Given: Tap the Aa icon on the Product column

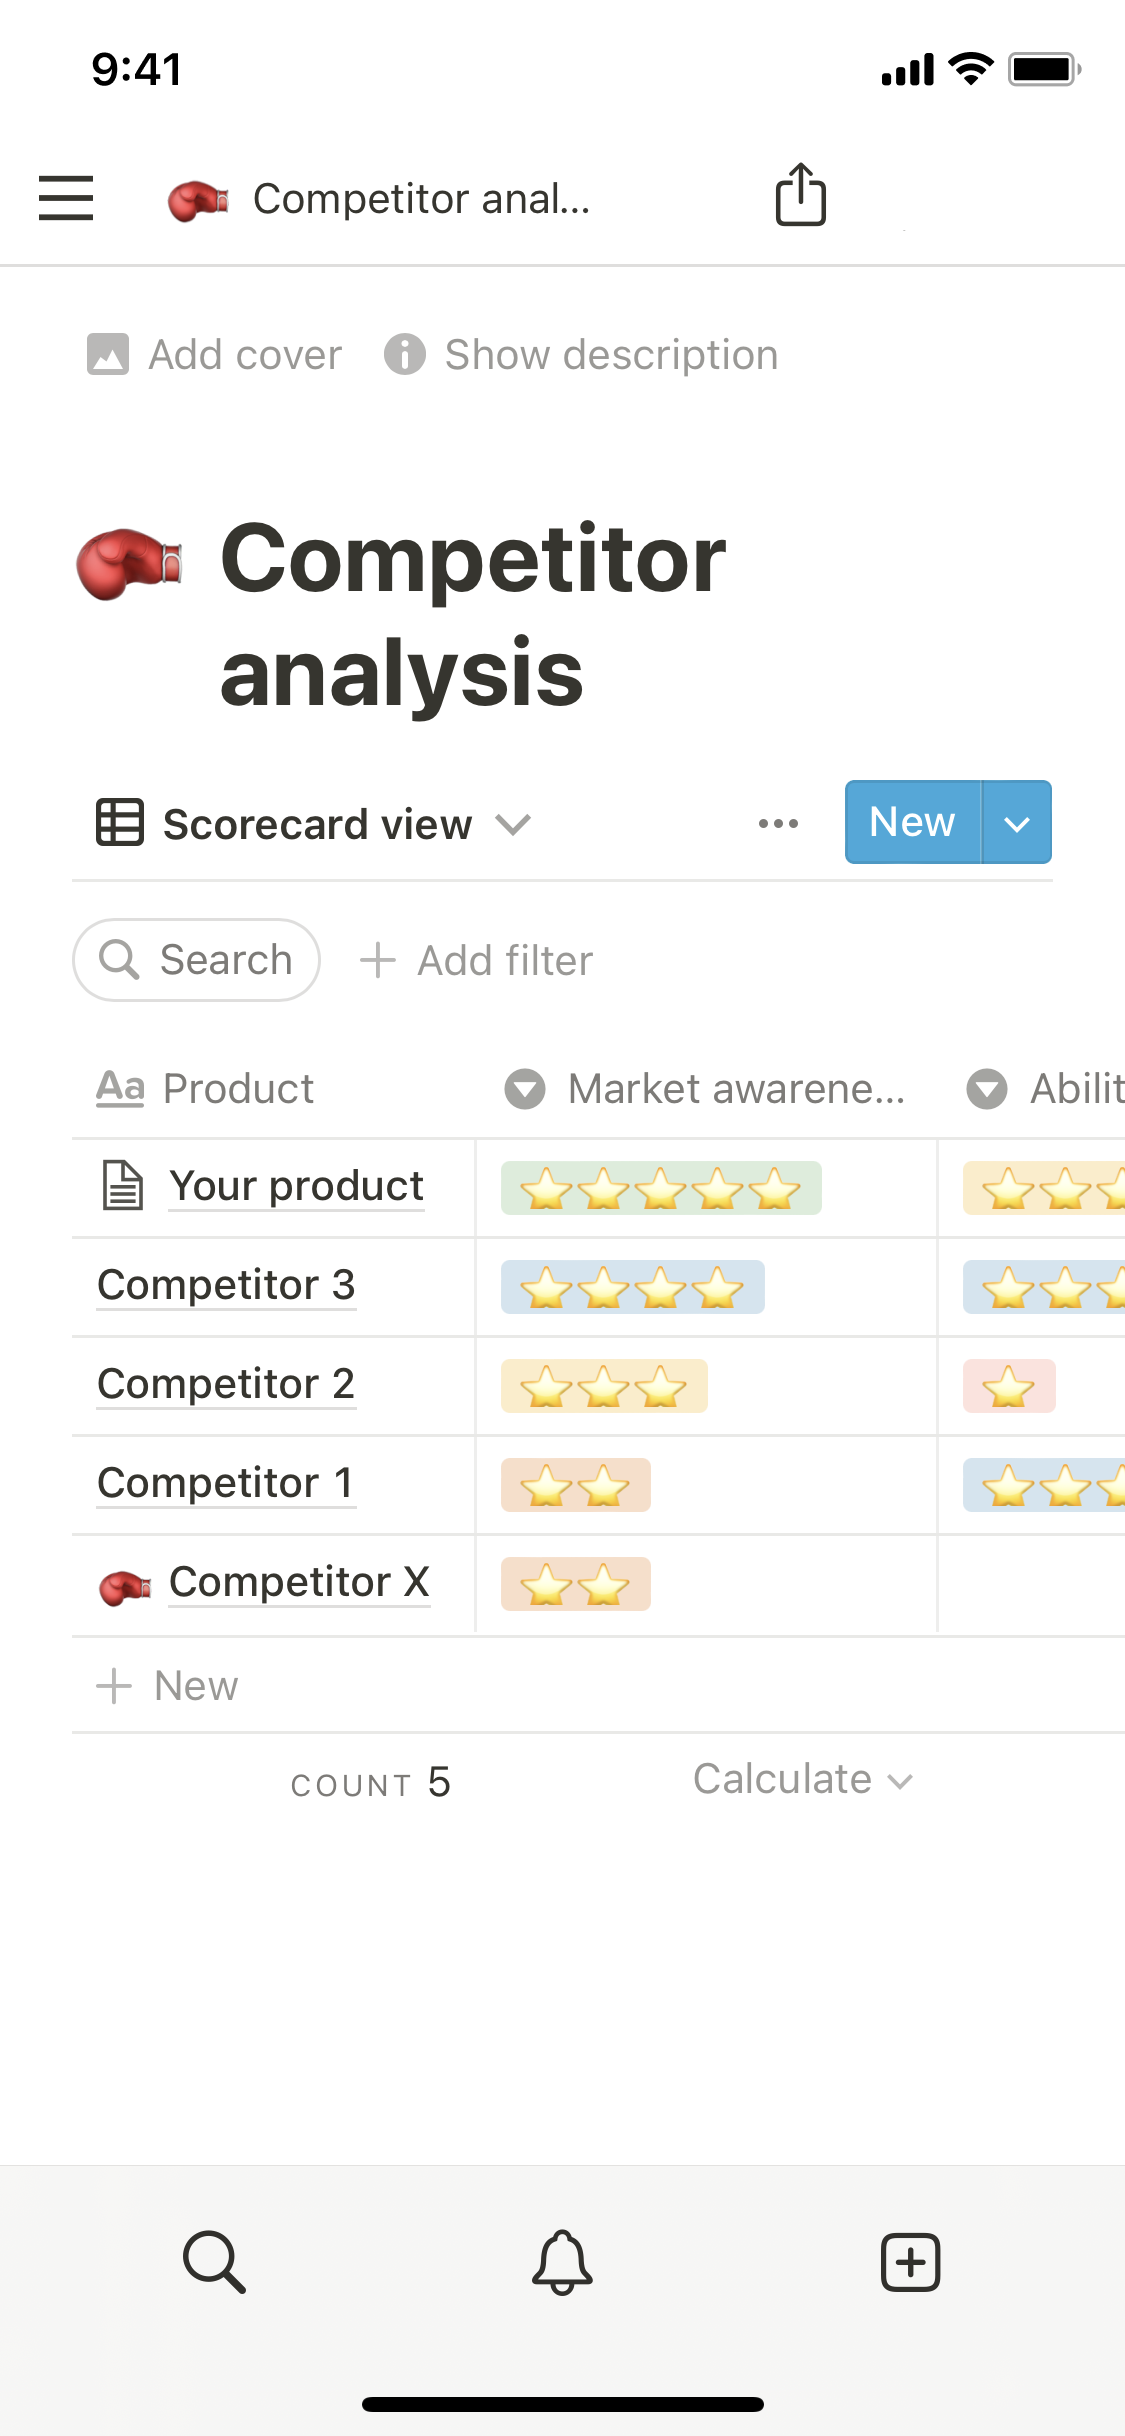Looking at the screenshot, I should coord(120,1089).
